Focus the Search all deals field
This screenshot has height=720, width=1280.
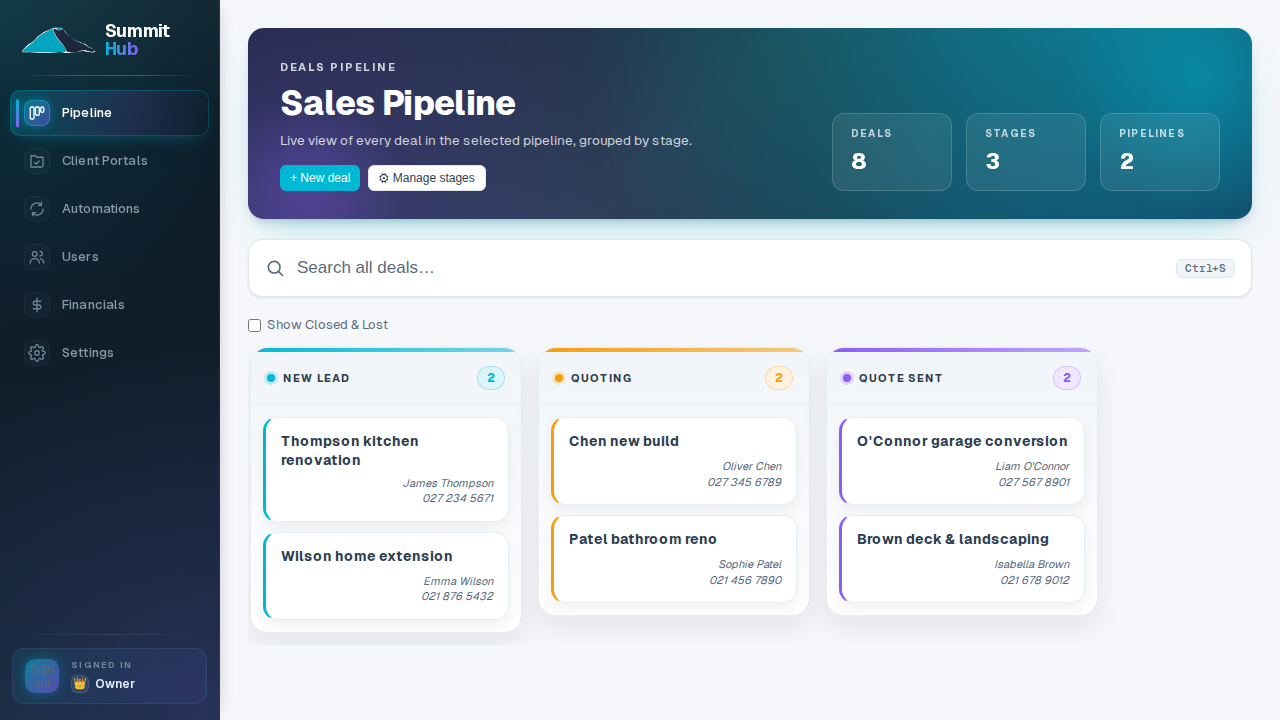750,268
